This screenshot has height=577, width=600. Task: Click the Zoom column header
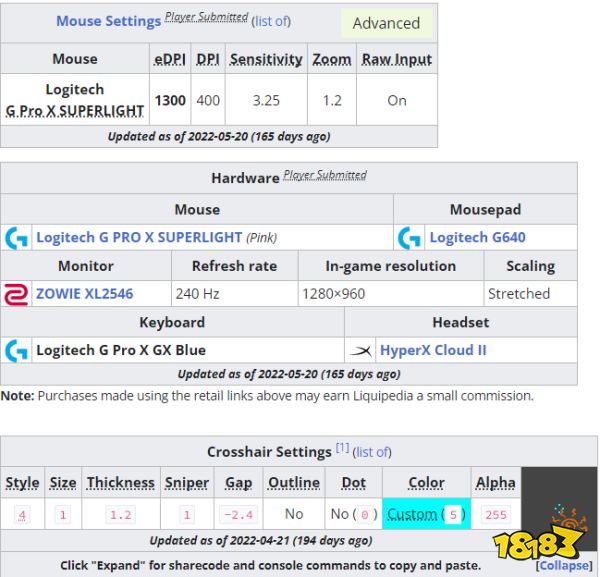point(332,59)
